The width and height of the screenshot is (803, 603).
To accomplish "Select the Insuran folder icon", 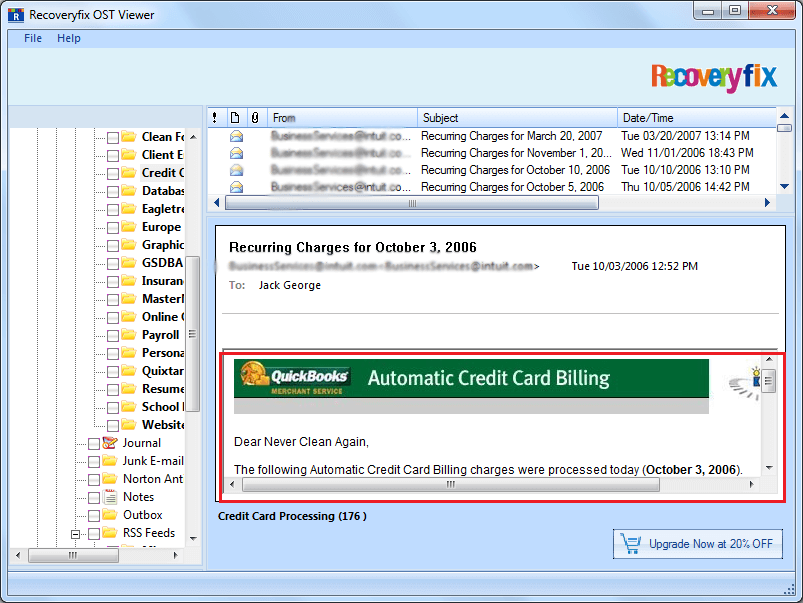I will (x=129, y=280).
